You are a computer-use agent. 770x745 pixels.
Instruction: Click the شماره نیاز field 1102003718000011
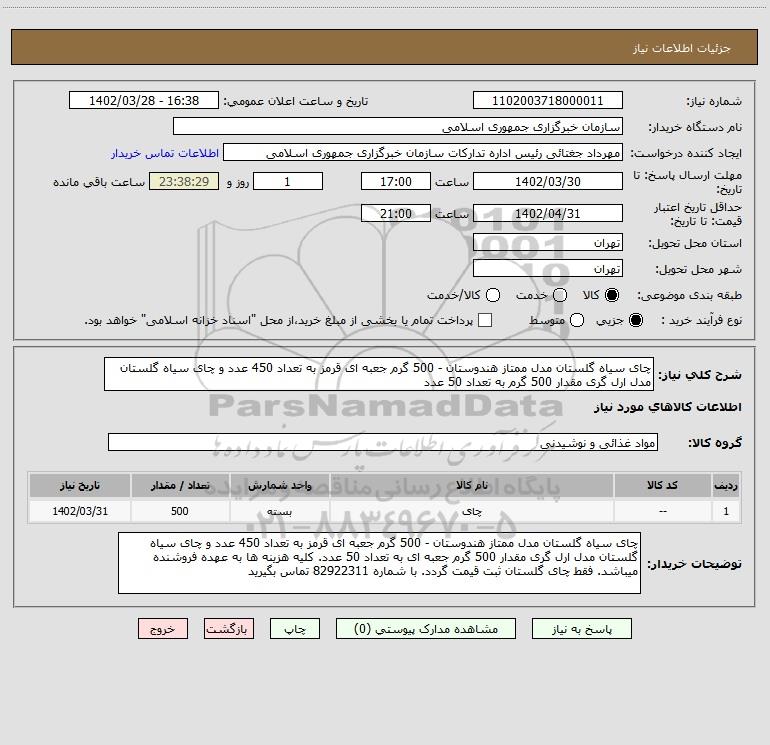[548, 100]
